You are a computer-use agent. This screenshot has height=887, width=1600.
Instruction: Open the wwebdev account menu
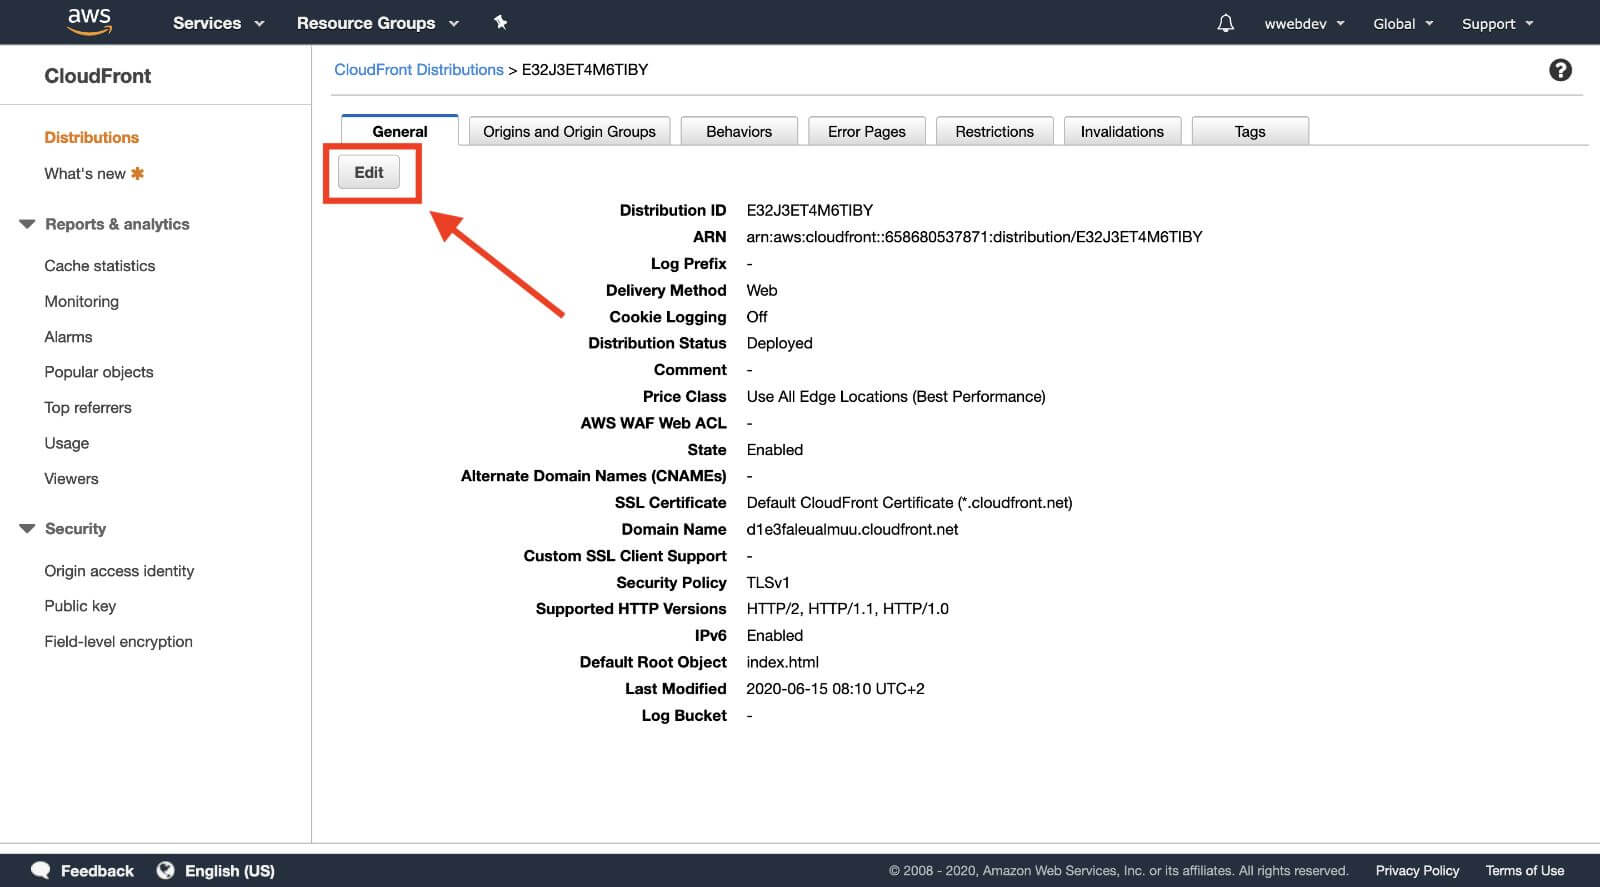pos(1304,24)
